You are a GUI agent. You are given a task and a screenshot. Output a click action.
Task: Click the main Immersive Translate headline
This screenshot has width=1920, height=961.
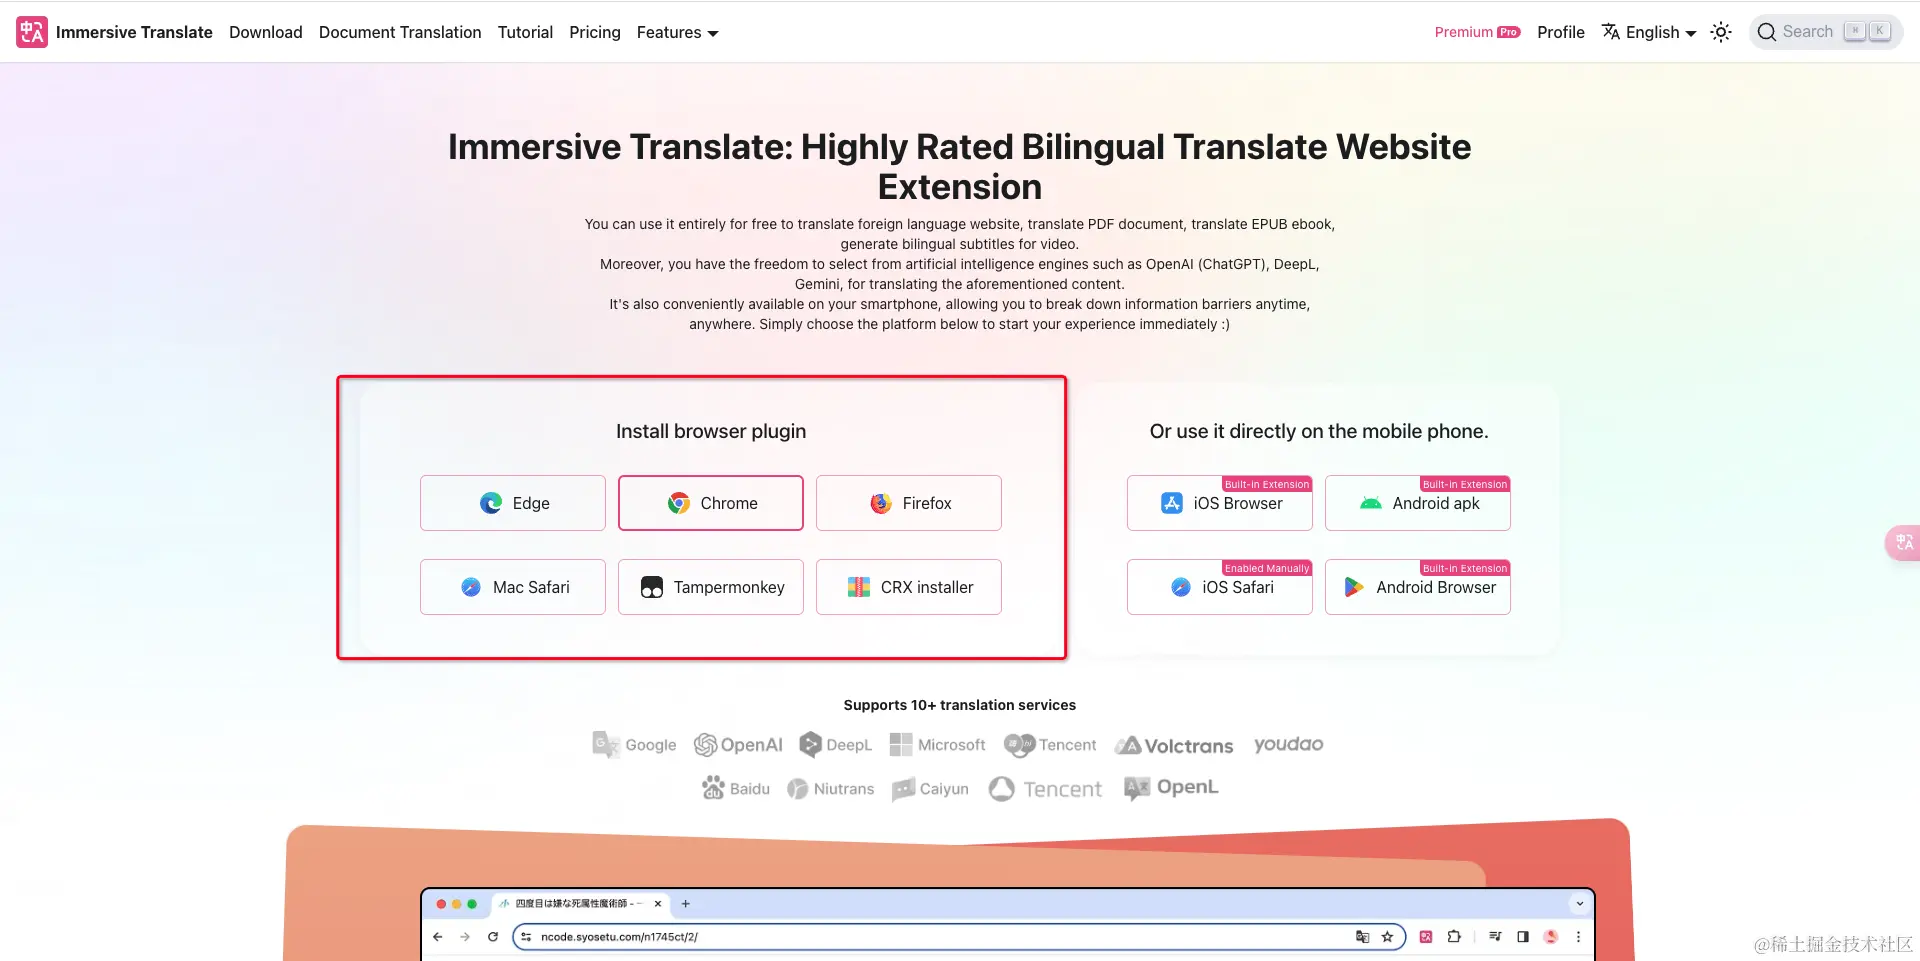pos(960,167)
